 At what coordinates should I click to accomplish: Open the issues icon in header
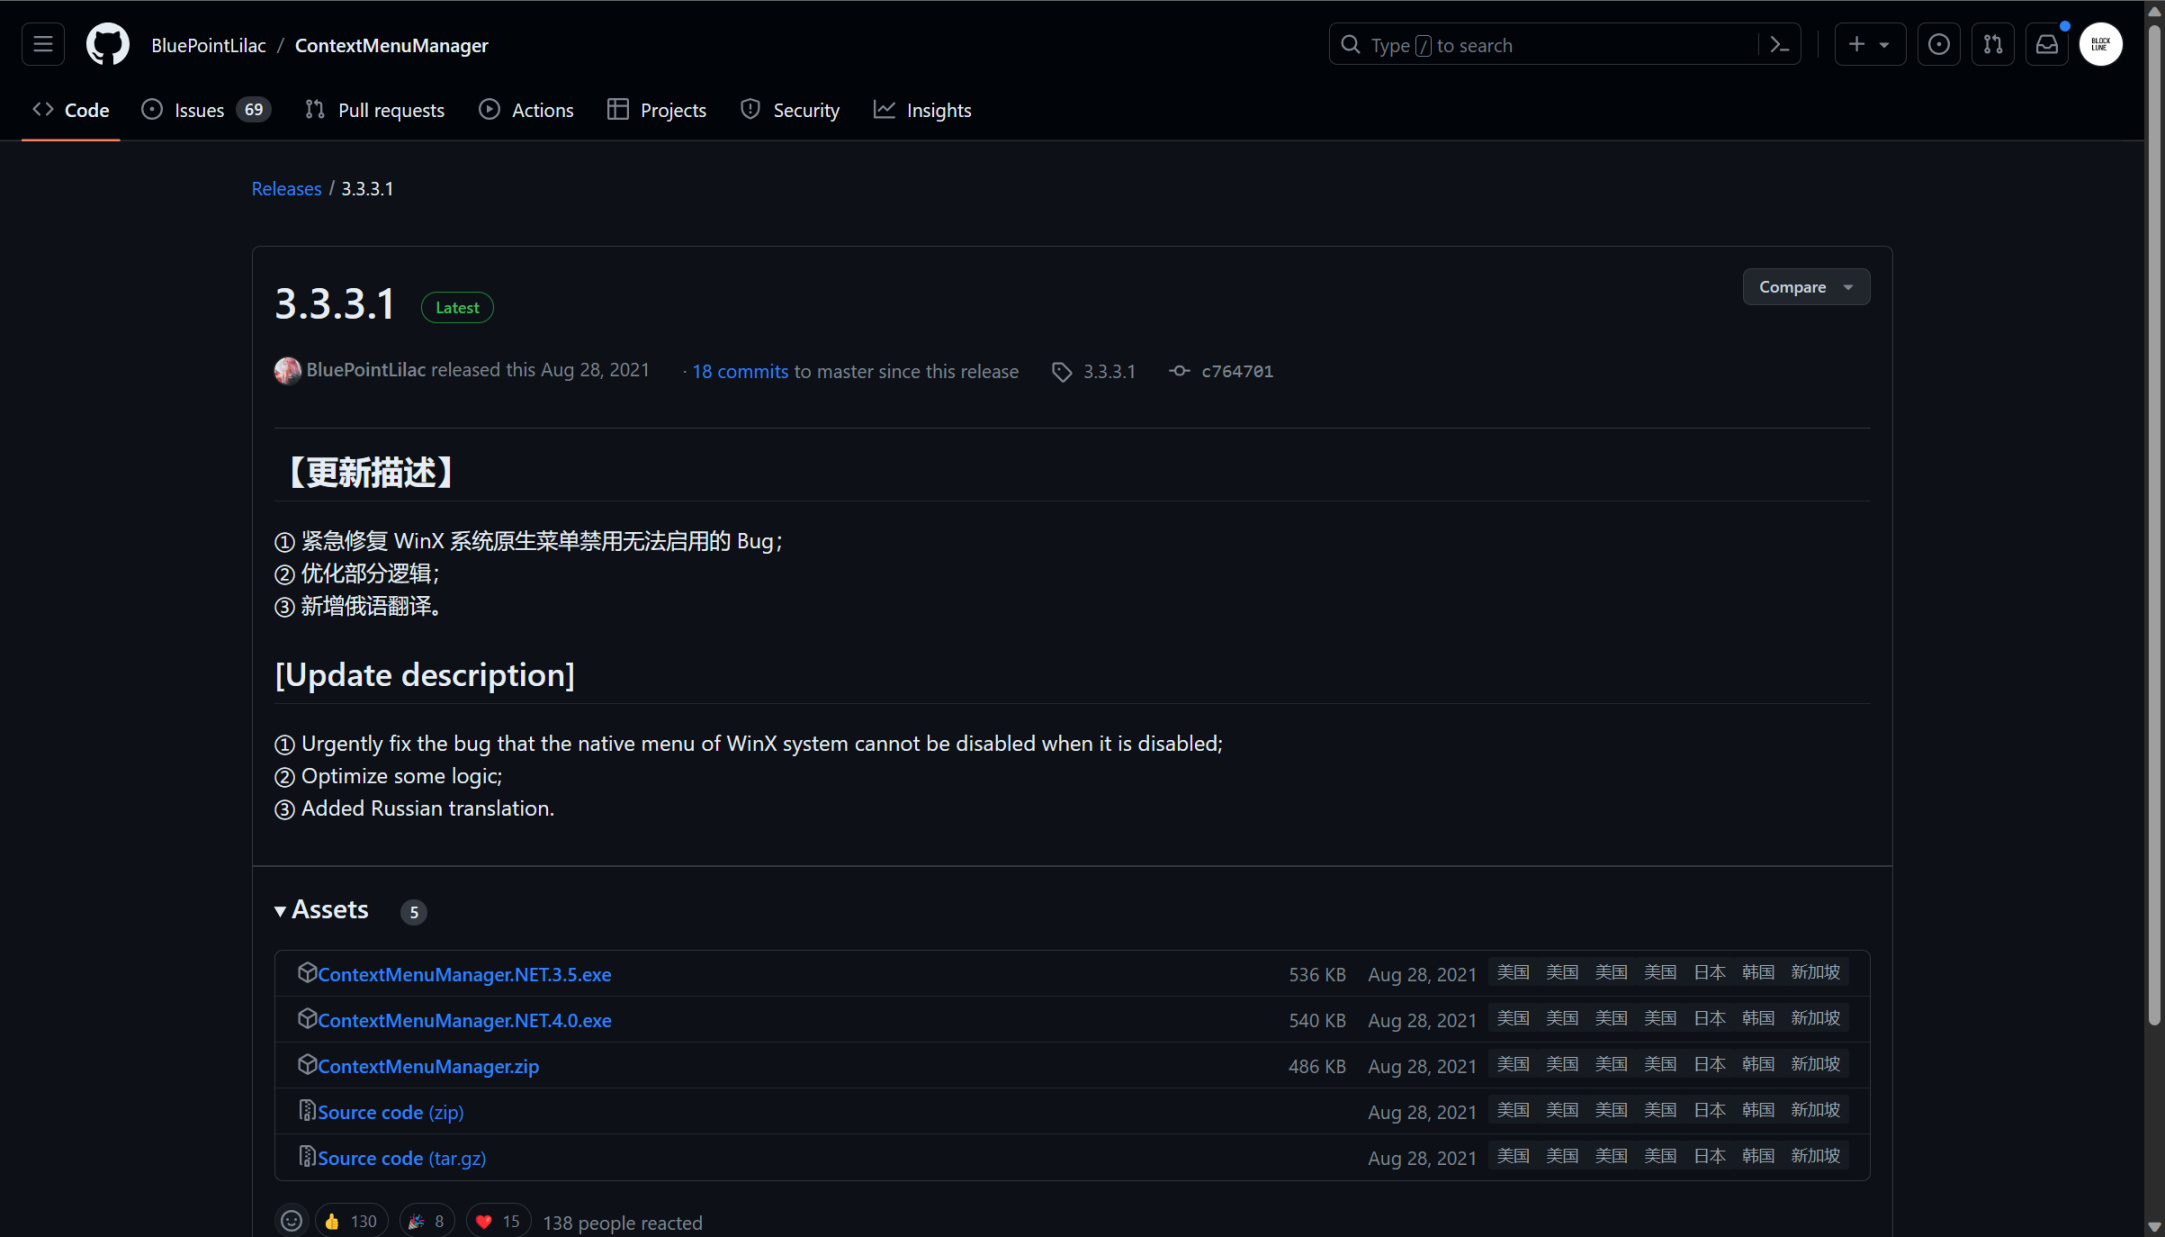pos(1938,45)
